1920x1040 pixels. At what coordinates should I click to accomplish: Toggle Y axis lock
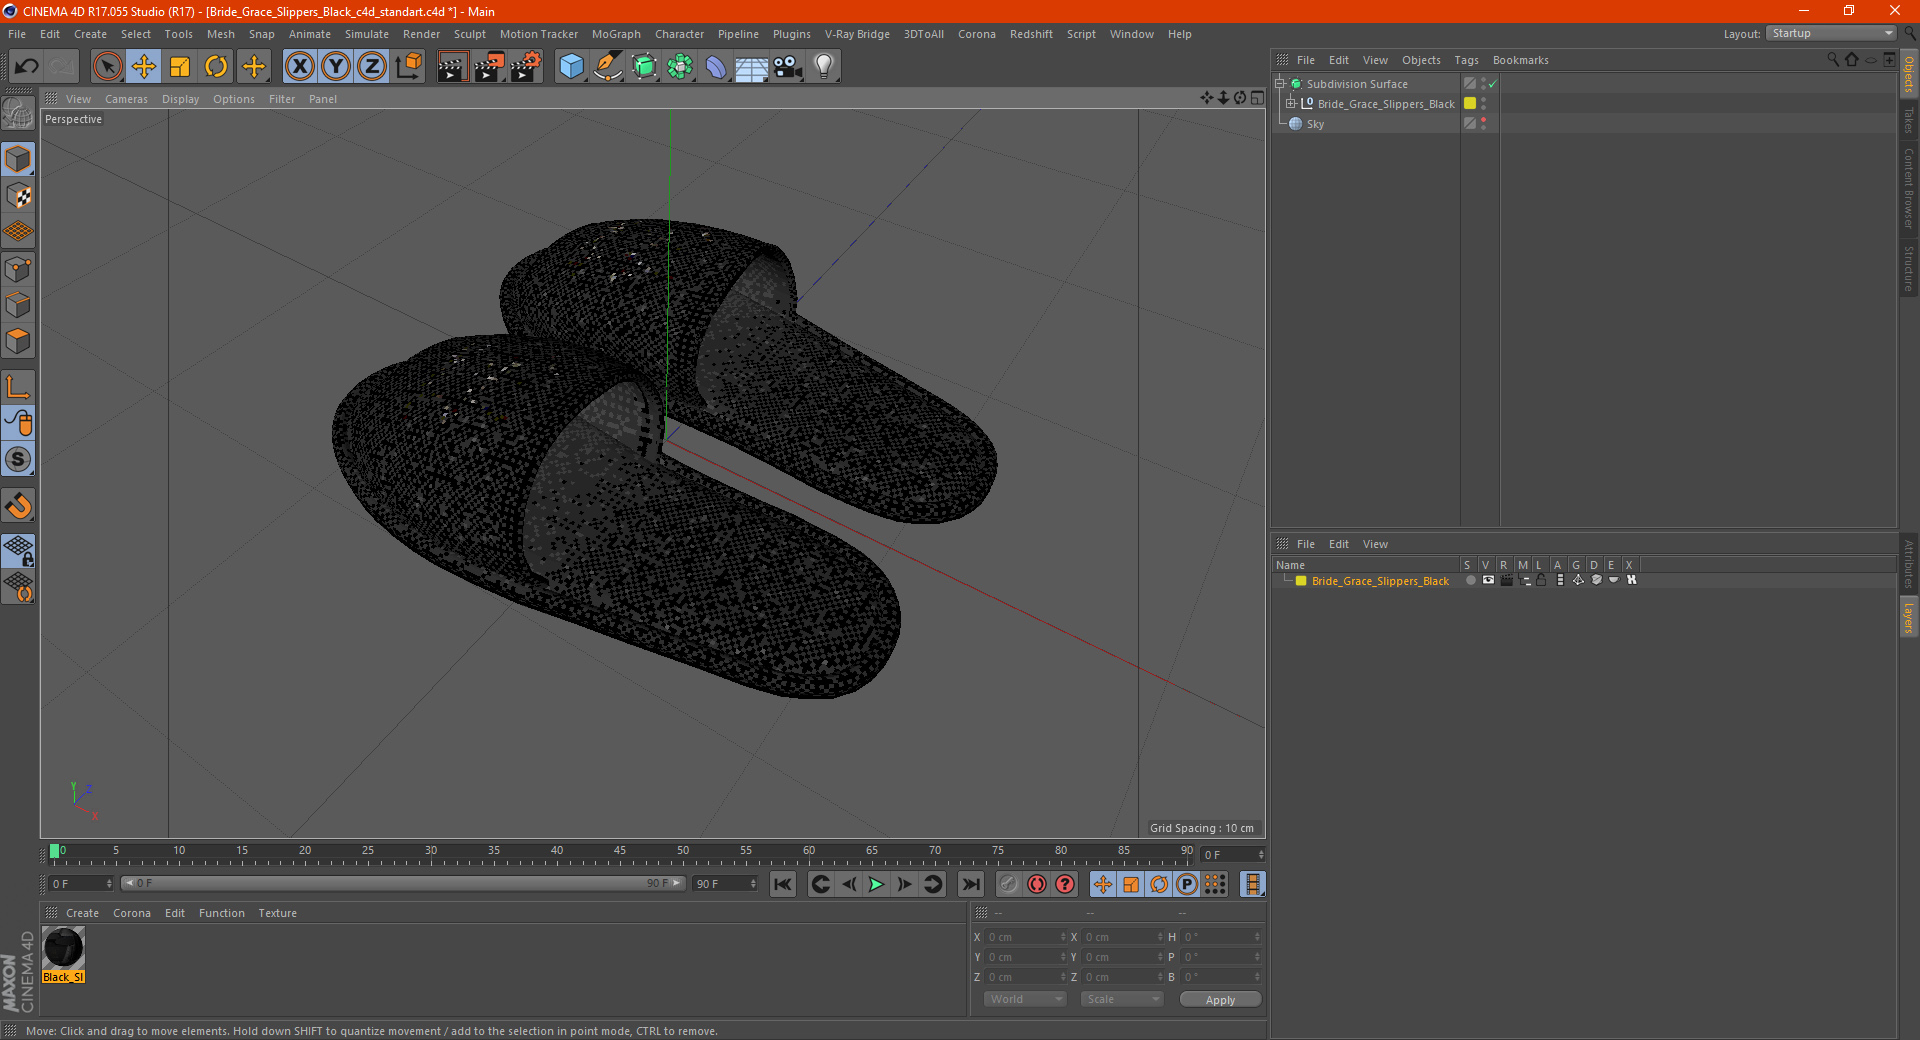336,67
